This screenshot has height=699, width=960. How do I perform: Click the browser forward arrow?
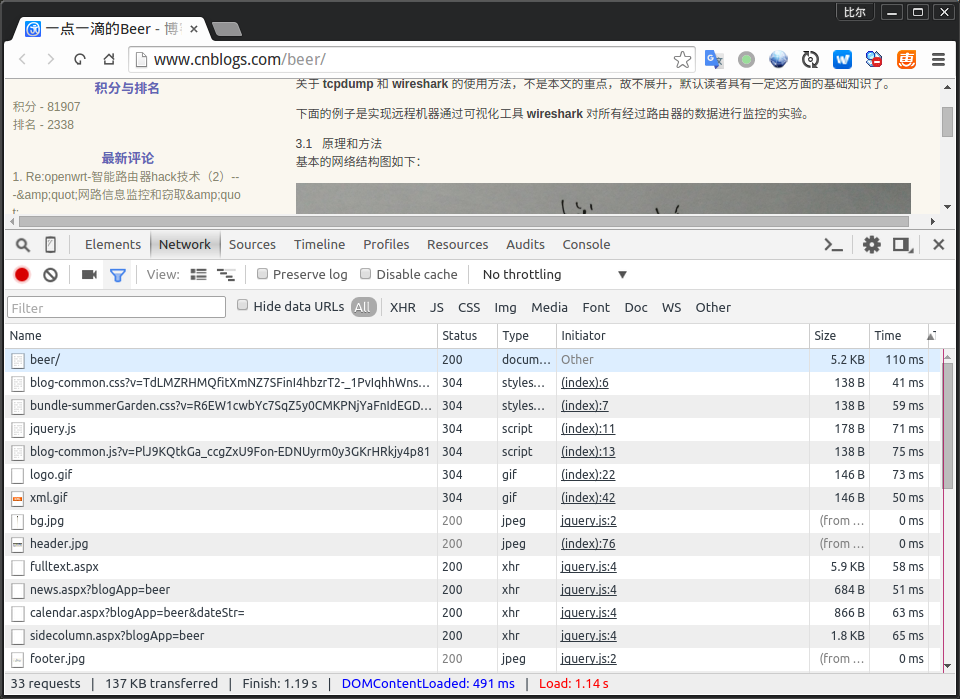coord(51,59)
